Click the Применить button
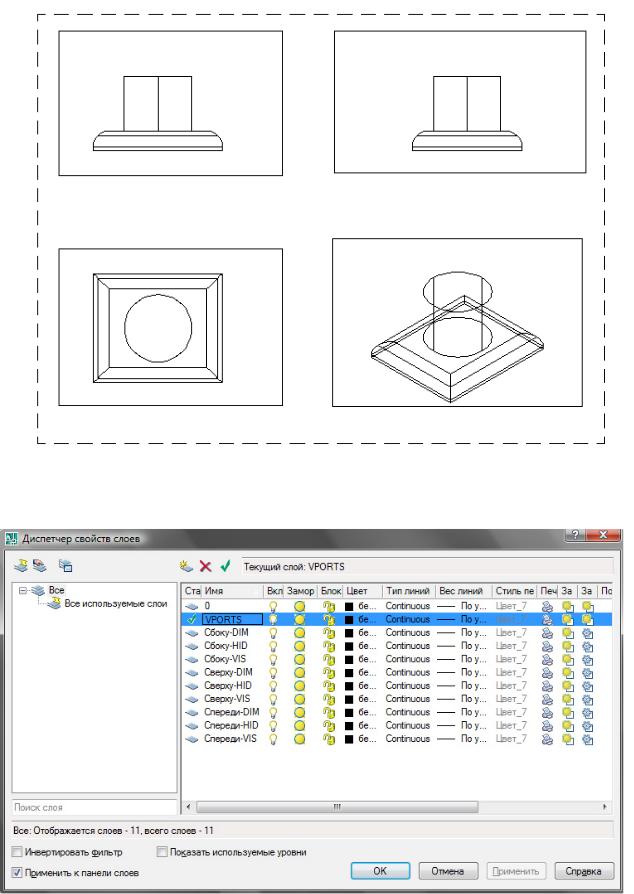 click(516, 871)
